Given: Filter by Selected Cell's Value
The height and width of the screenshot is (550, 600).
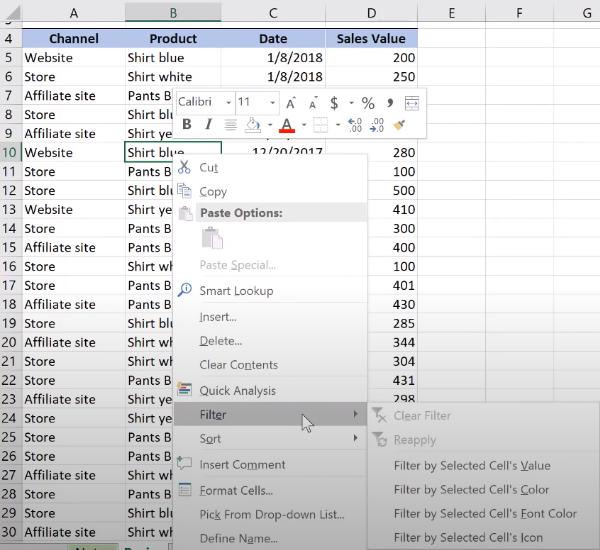Looking at the screenshot, I should [483, 465].
